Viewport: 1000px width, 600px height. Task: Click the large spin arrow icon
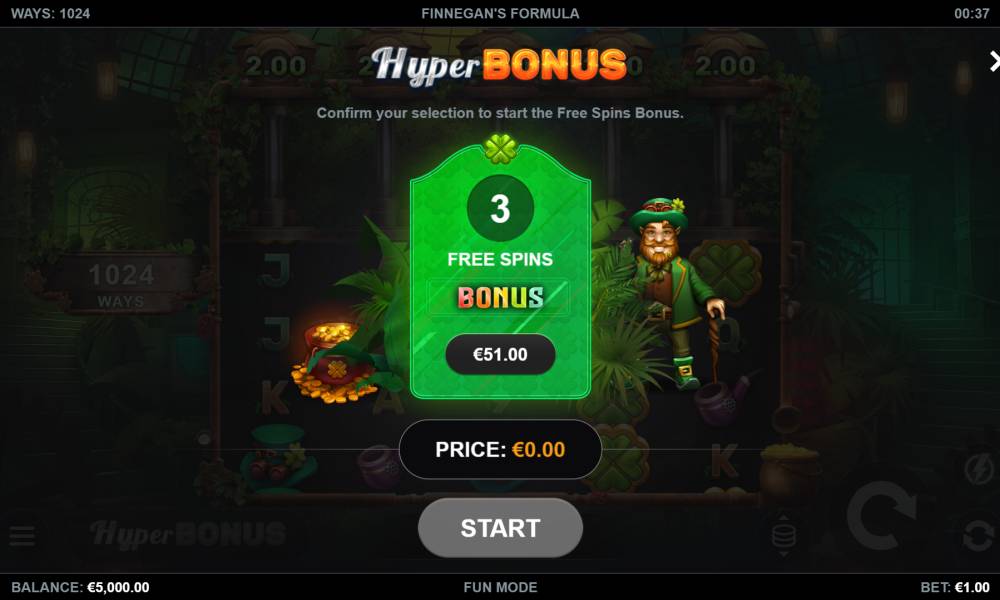click(x=881, y=515)
